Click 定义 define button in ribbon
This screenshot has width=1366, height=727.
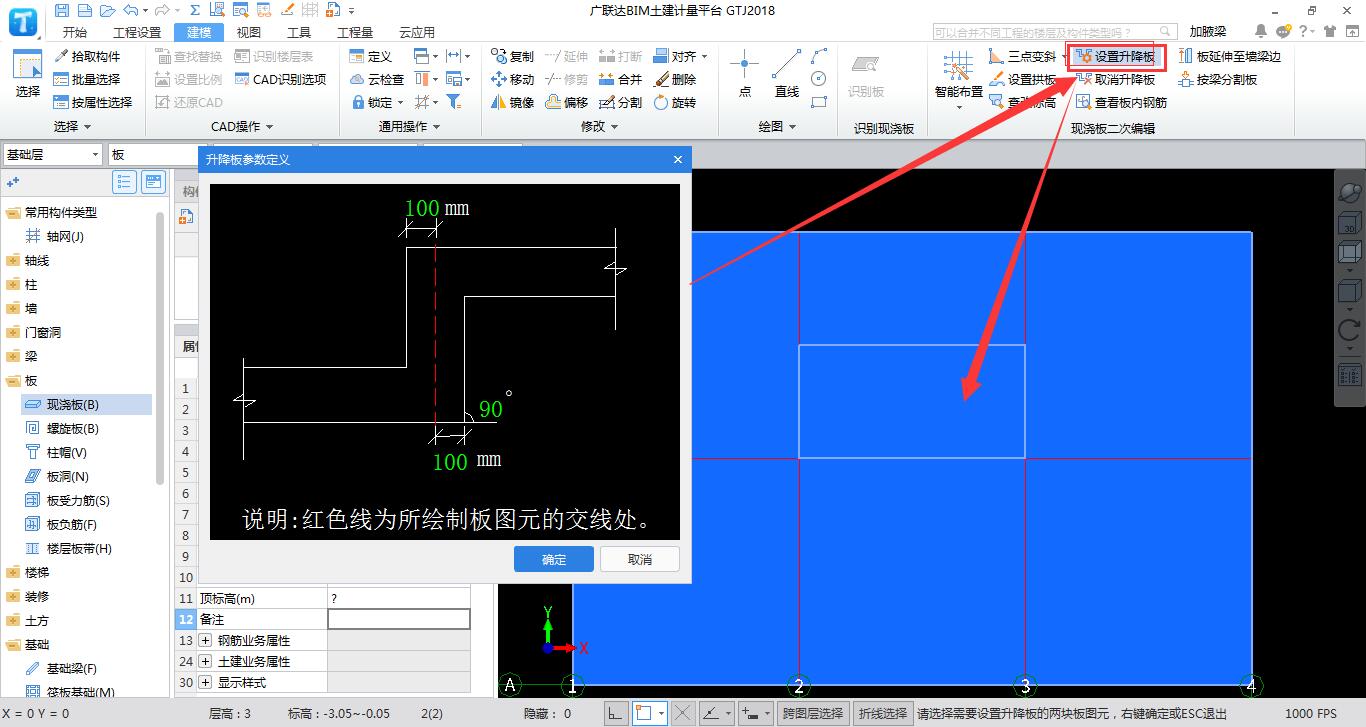click(371, 57)
